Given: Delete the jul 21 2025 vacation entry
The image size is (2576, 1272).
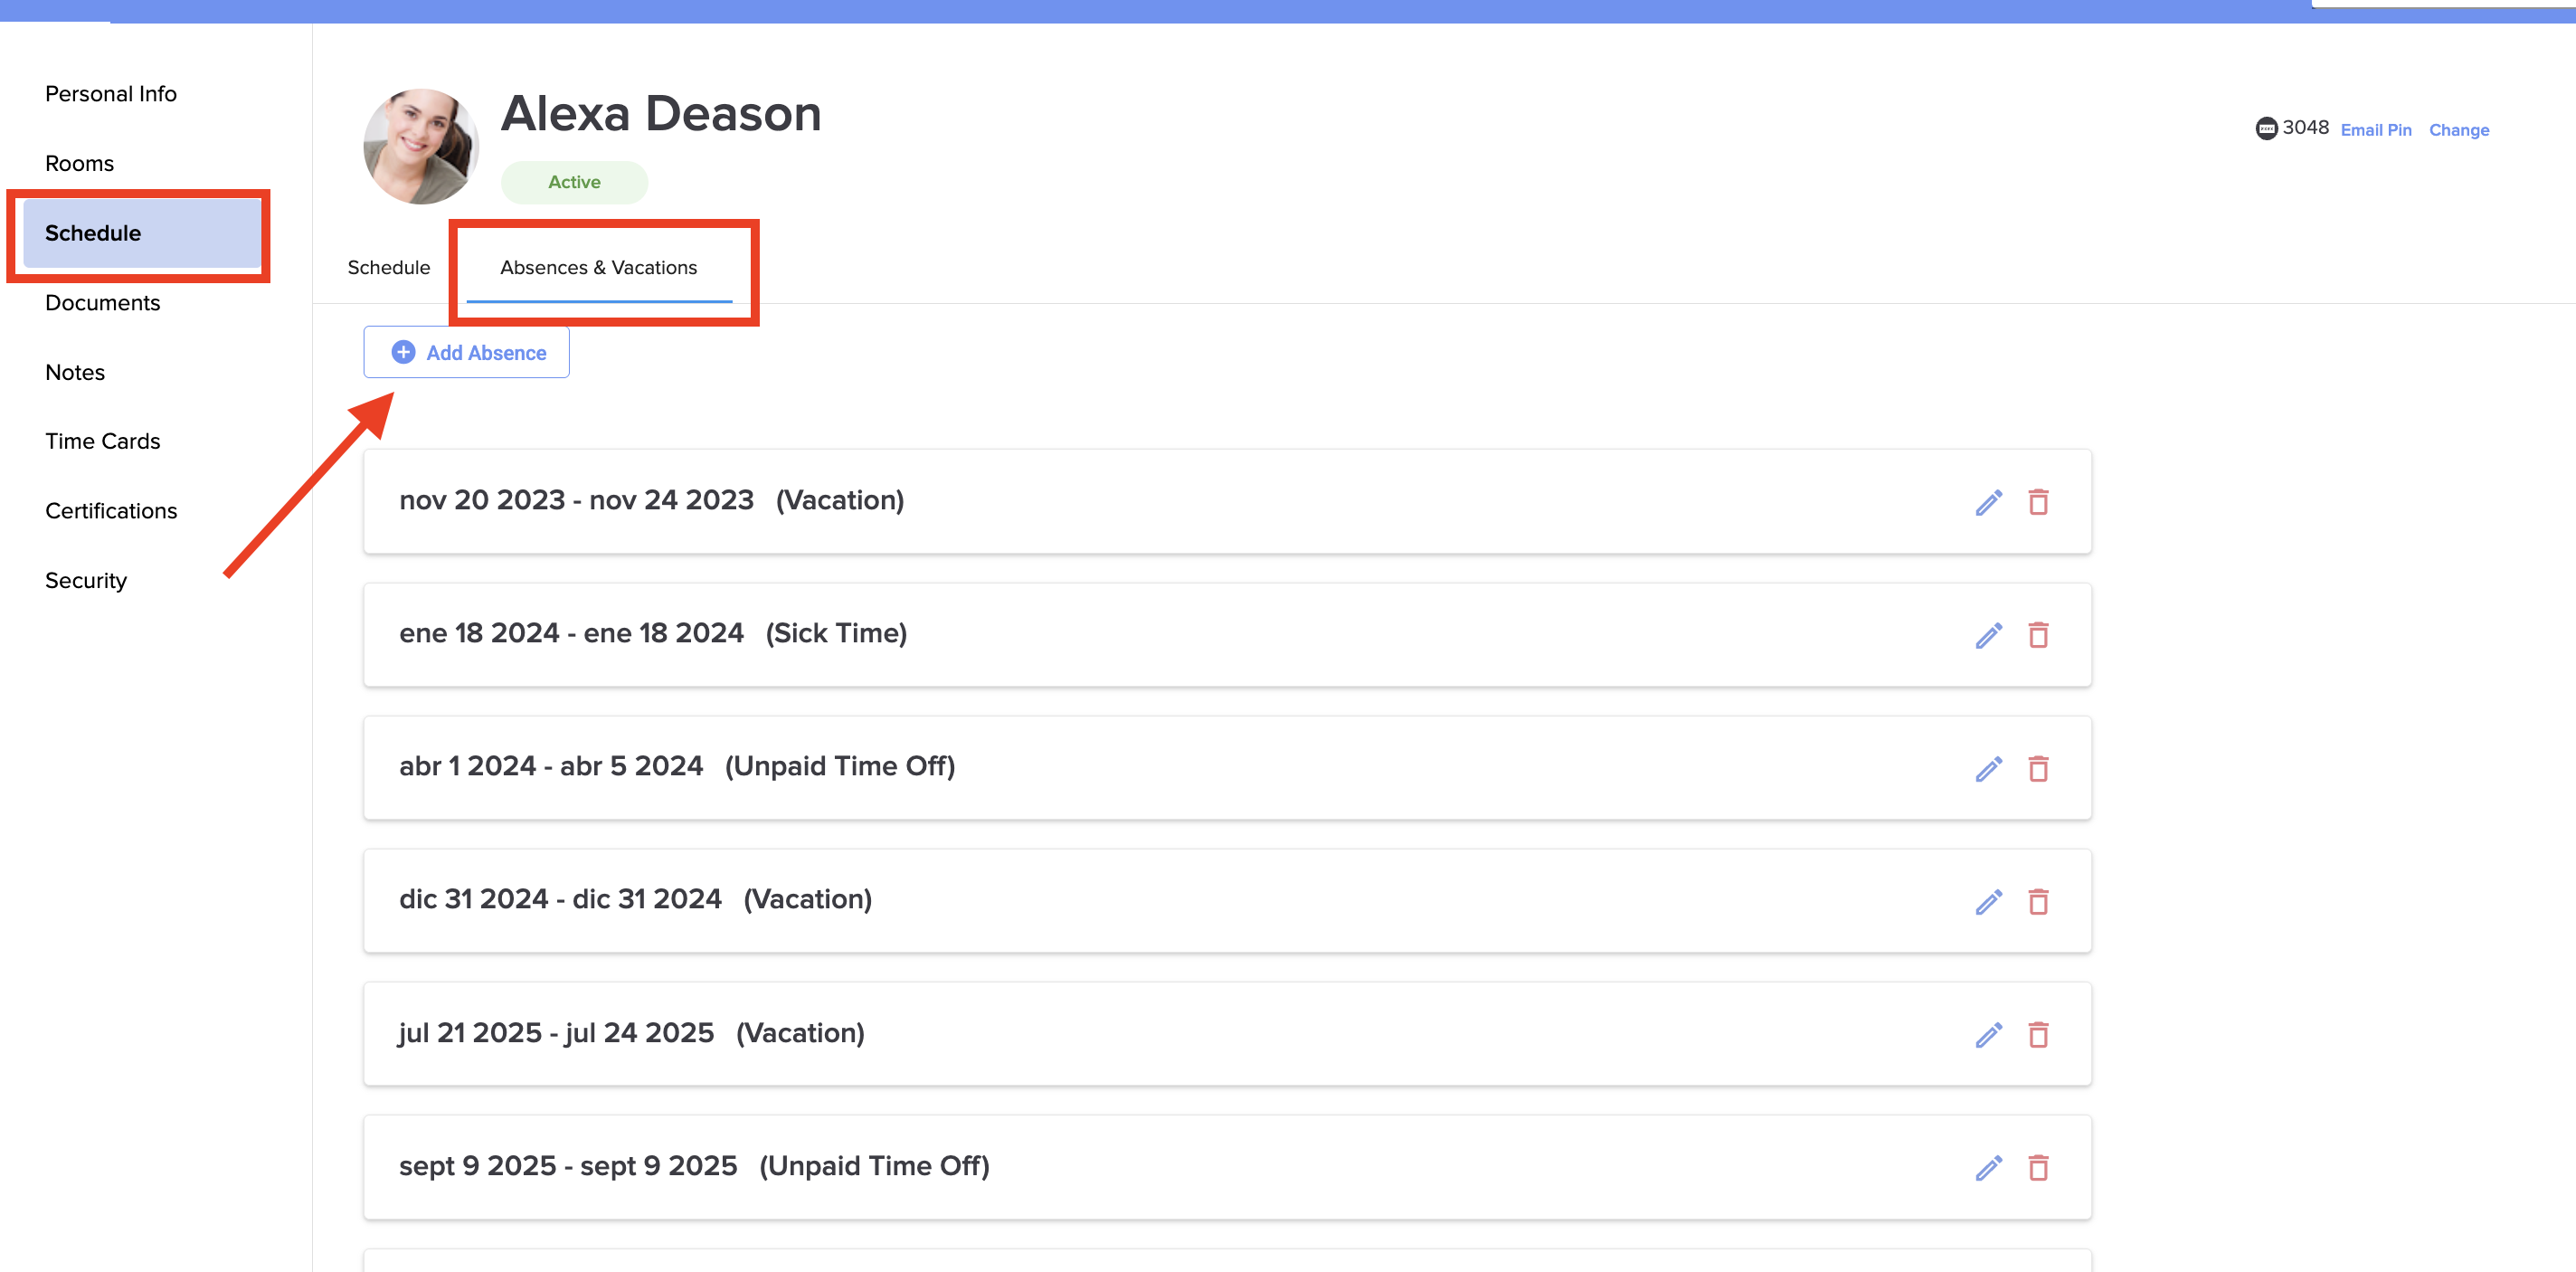Looking at the screenshot, I should [2038, 1034].
